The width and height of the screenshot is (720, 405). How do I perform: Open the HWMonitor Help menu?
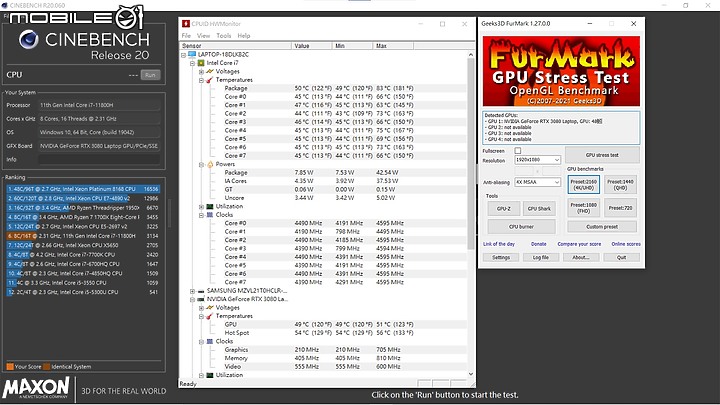pos(244,35)
